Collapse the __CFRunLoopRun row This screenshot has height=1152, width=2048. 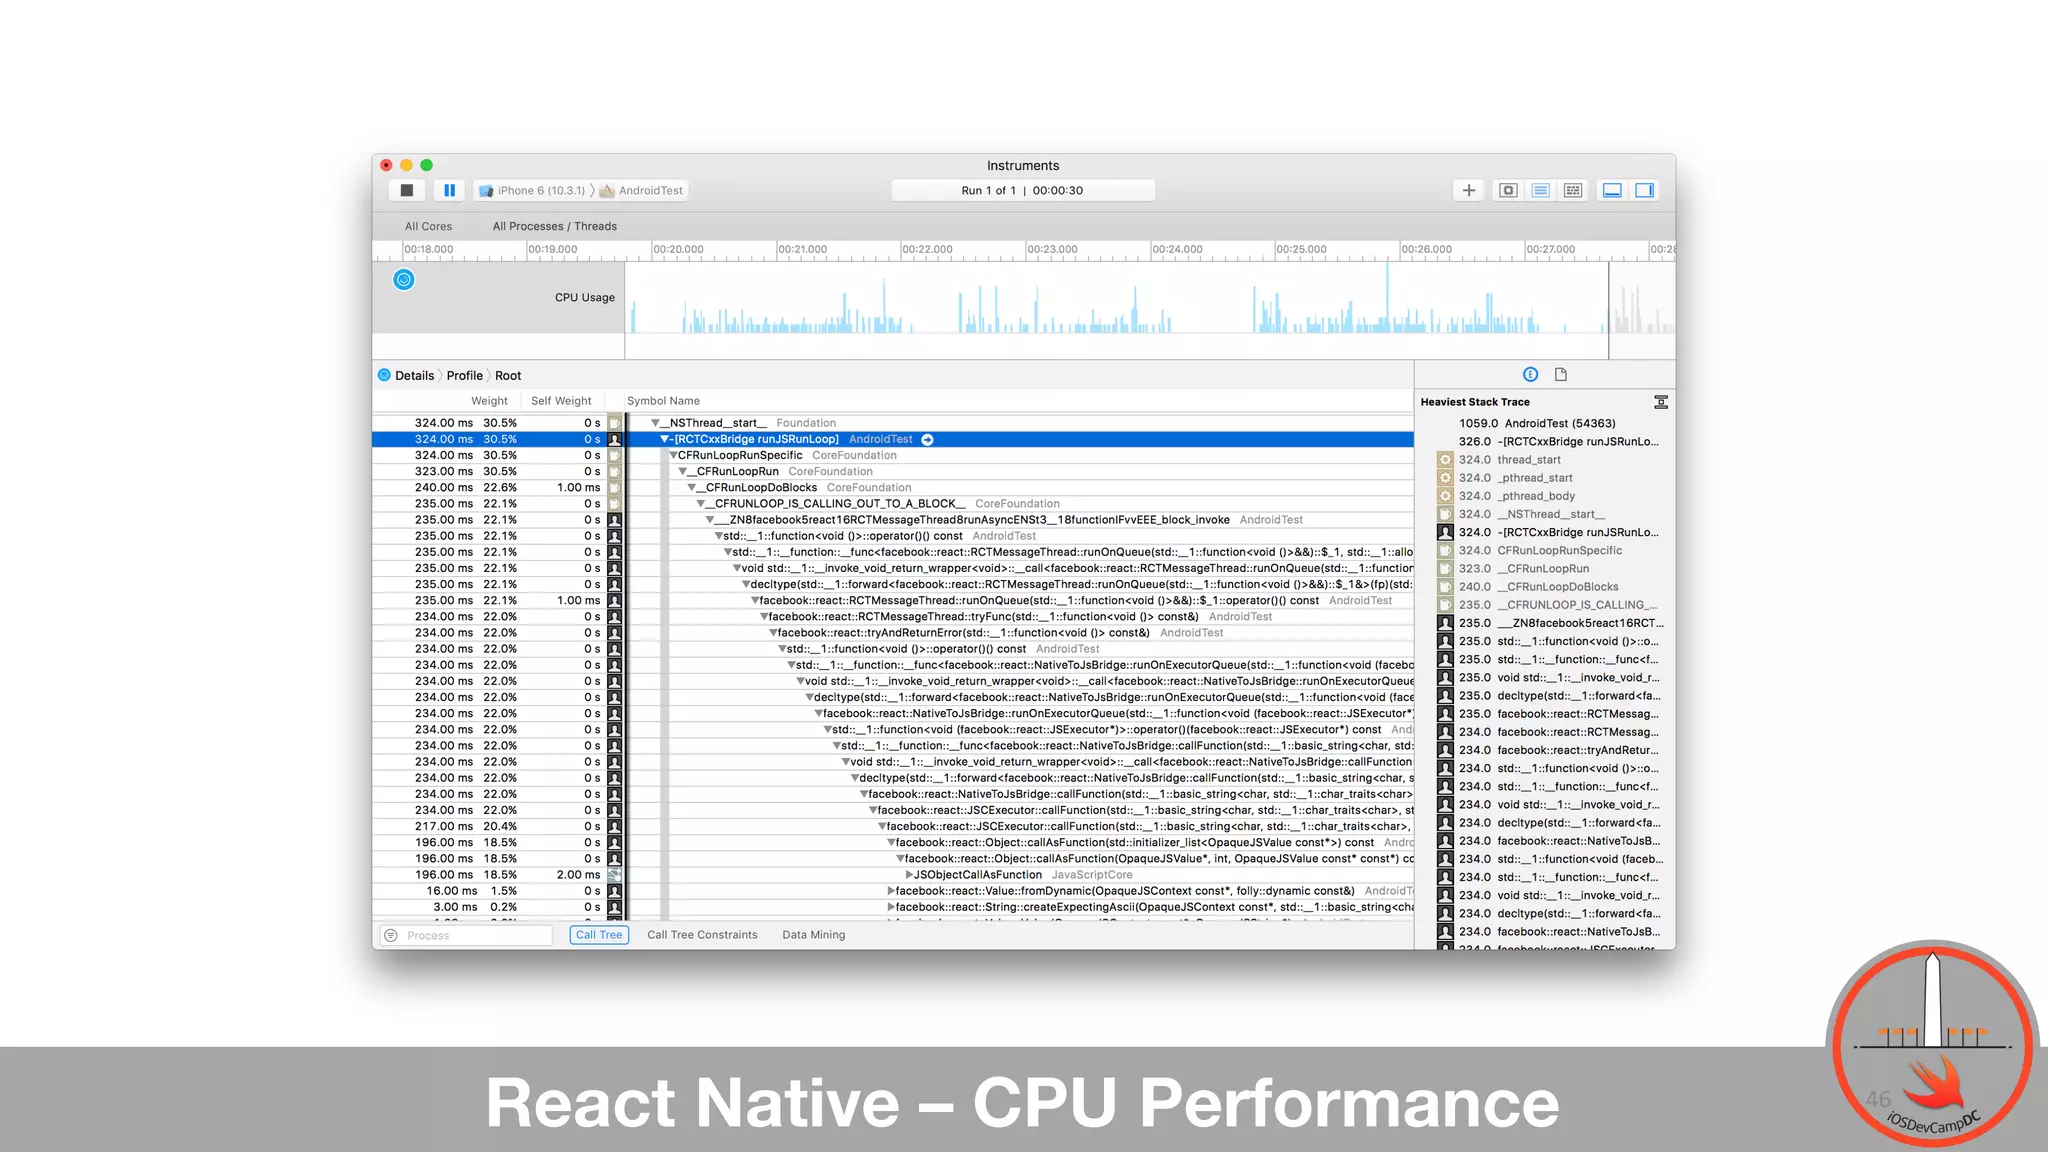pos(683,471)
